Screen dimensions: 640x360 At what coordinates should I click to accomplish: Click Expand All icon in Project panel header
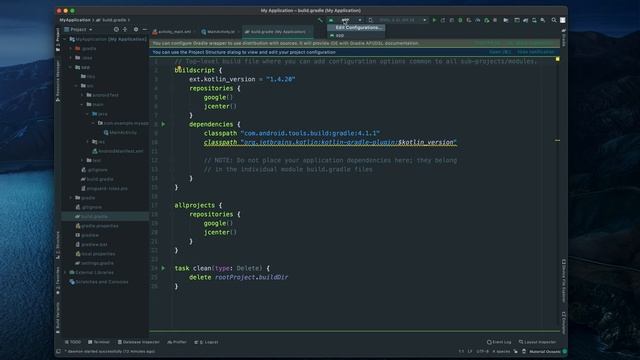[x=125, y=29]
